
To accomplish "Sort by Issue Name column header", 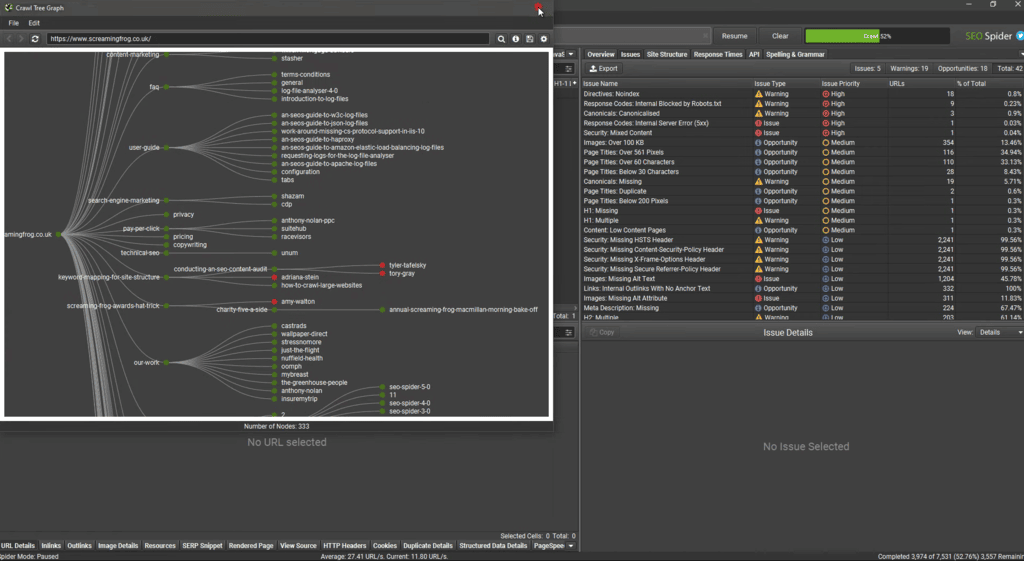I will tap(666, 84).
